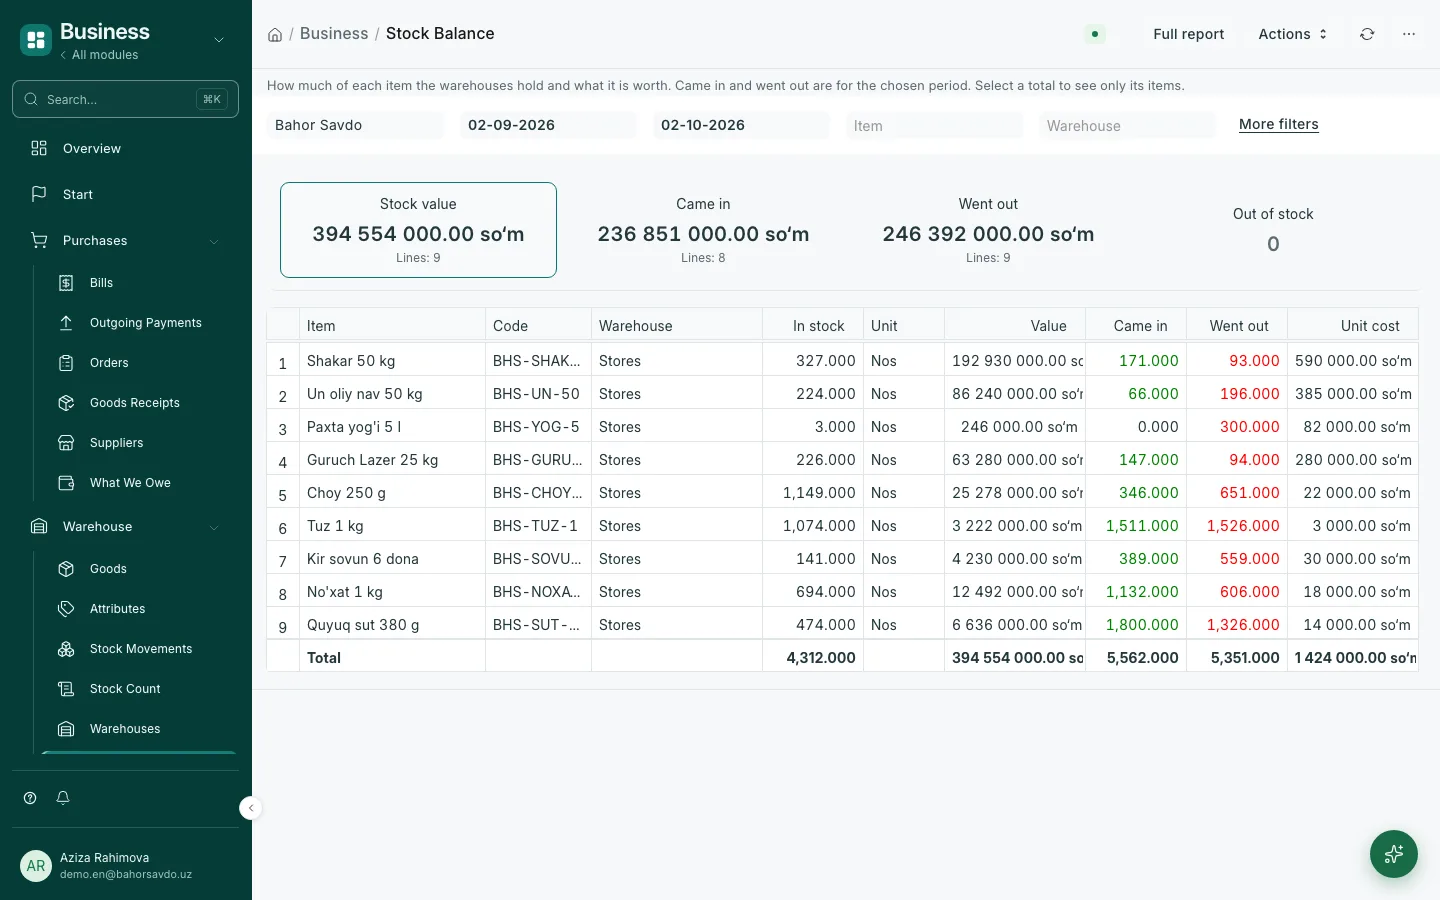This screenshot has height=900, width=1440.
Task: Click the Item filter field
Action: click(x=934, y=125)
